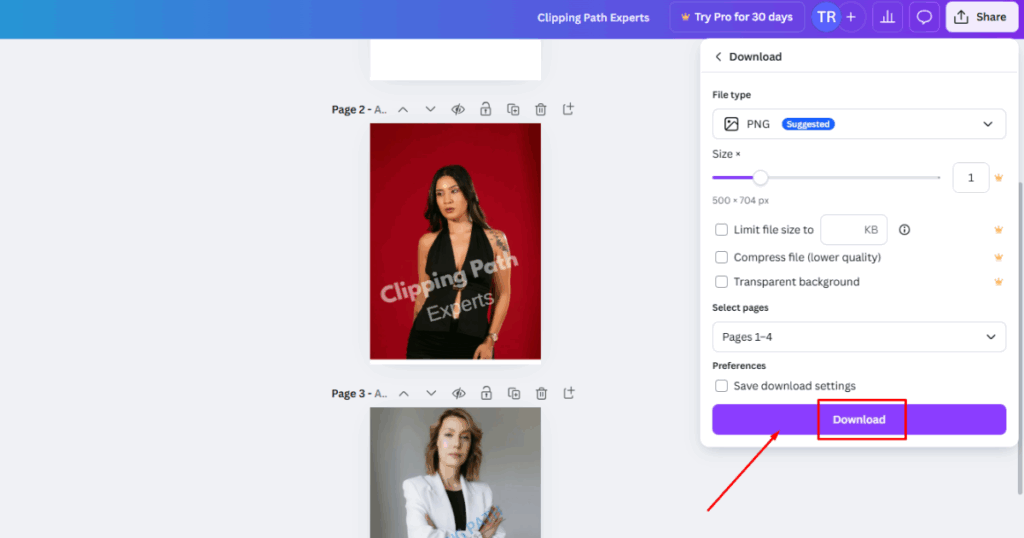The width and height of the screenshot is (1024, 538).
Task: Add a new page after Page 2
Action: (x=568, y=109)
